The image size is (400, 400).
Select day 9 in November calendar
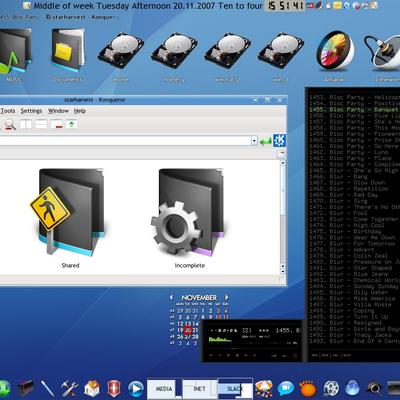[211, 317]
